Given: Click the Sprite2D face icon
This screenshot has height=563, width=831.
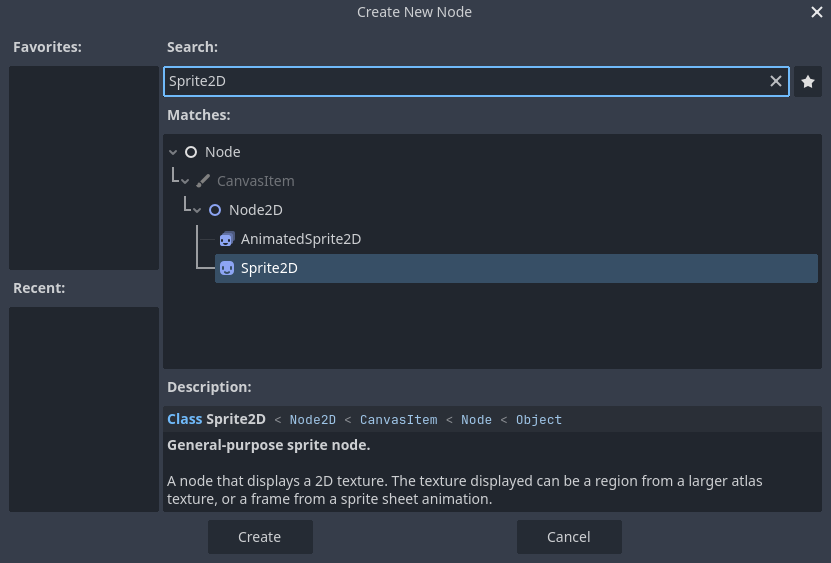Looking at the screenshot, I should [227, 268].
